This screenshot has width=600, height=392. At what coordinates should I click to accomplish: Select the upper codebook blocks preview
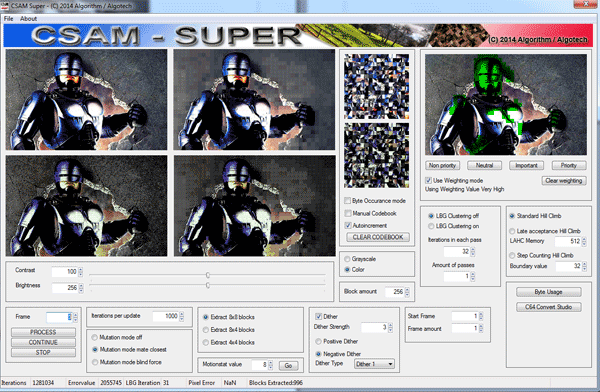tap(377, 87)
